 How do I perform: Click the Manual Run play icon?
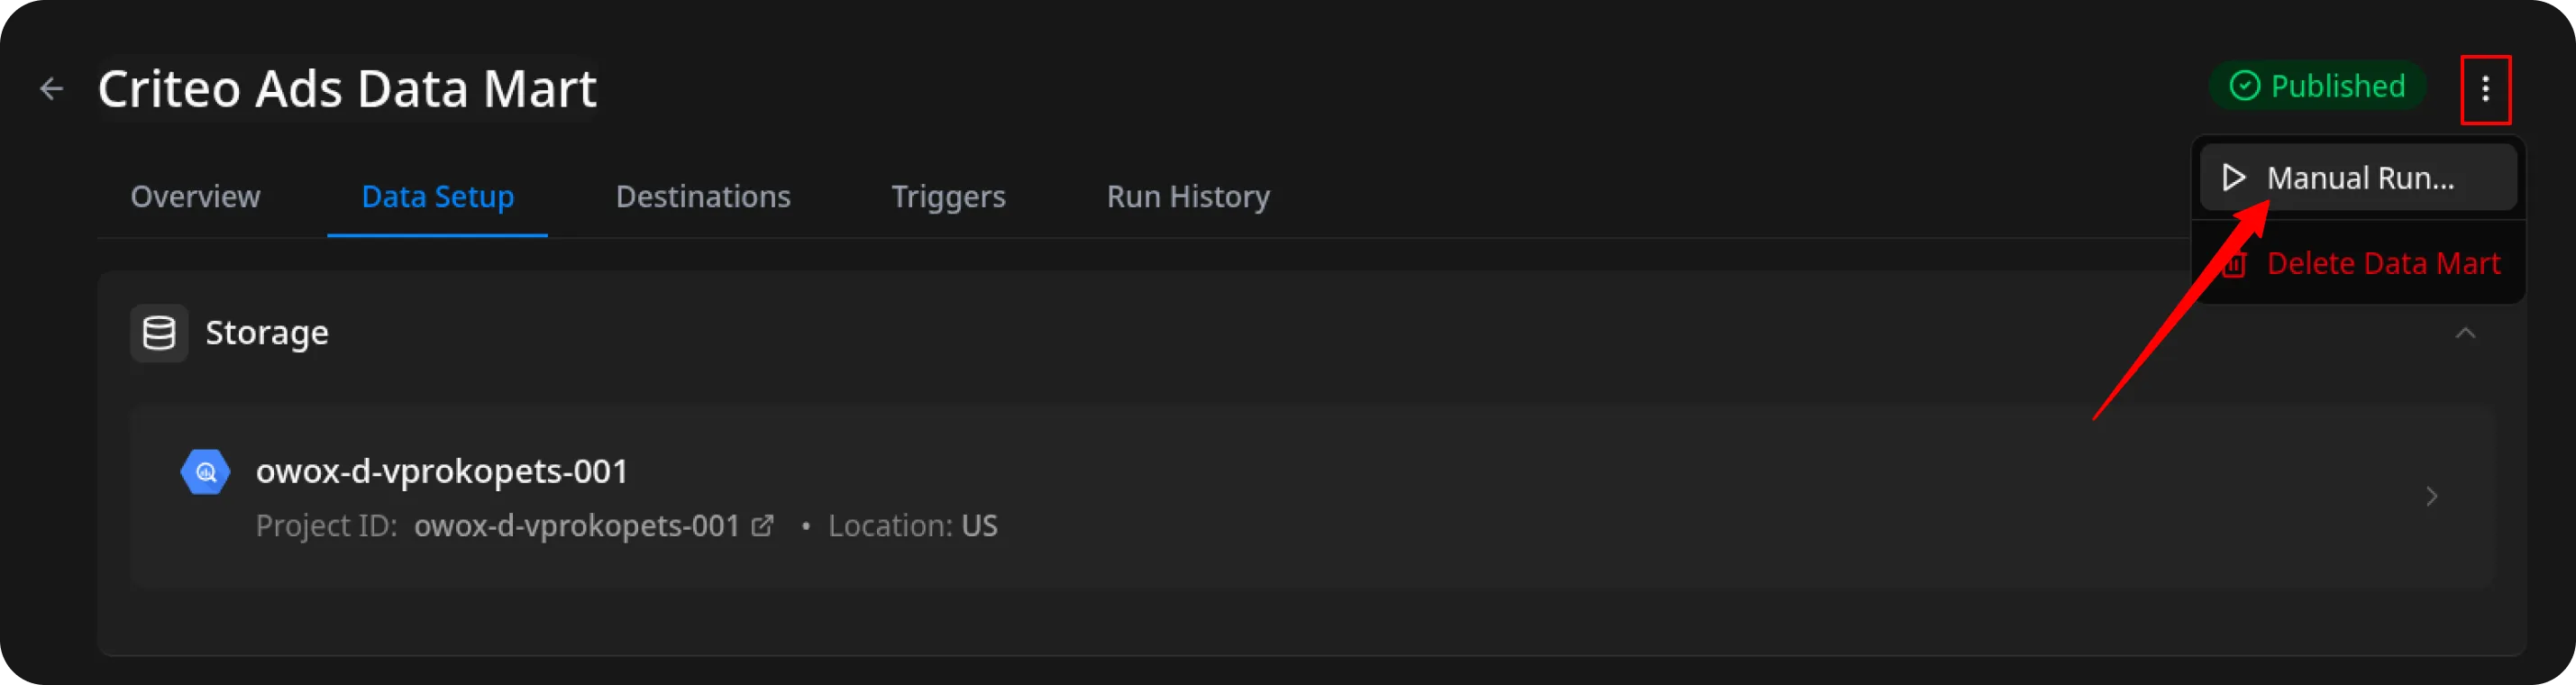coord(2234,178)
